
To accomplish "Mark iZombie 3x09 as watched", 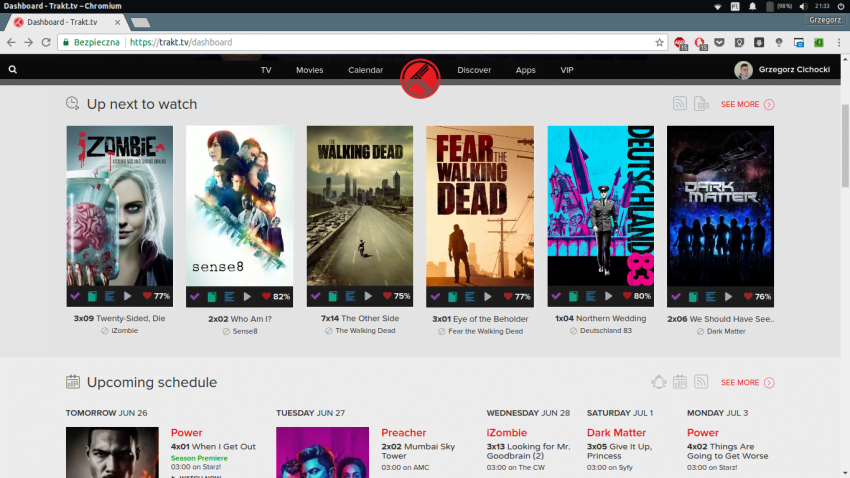I will 75,296.
